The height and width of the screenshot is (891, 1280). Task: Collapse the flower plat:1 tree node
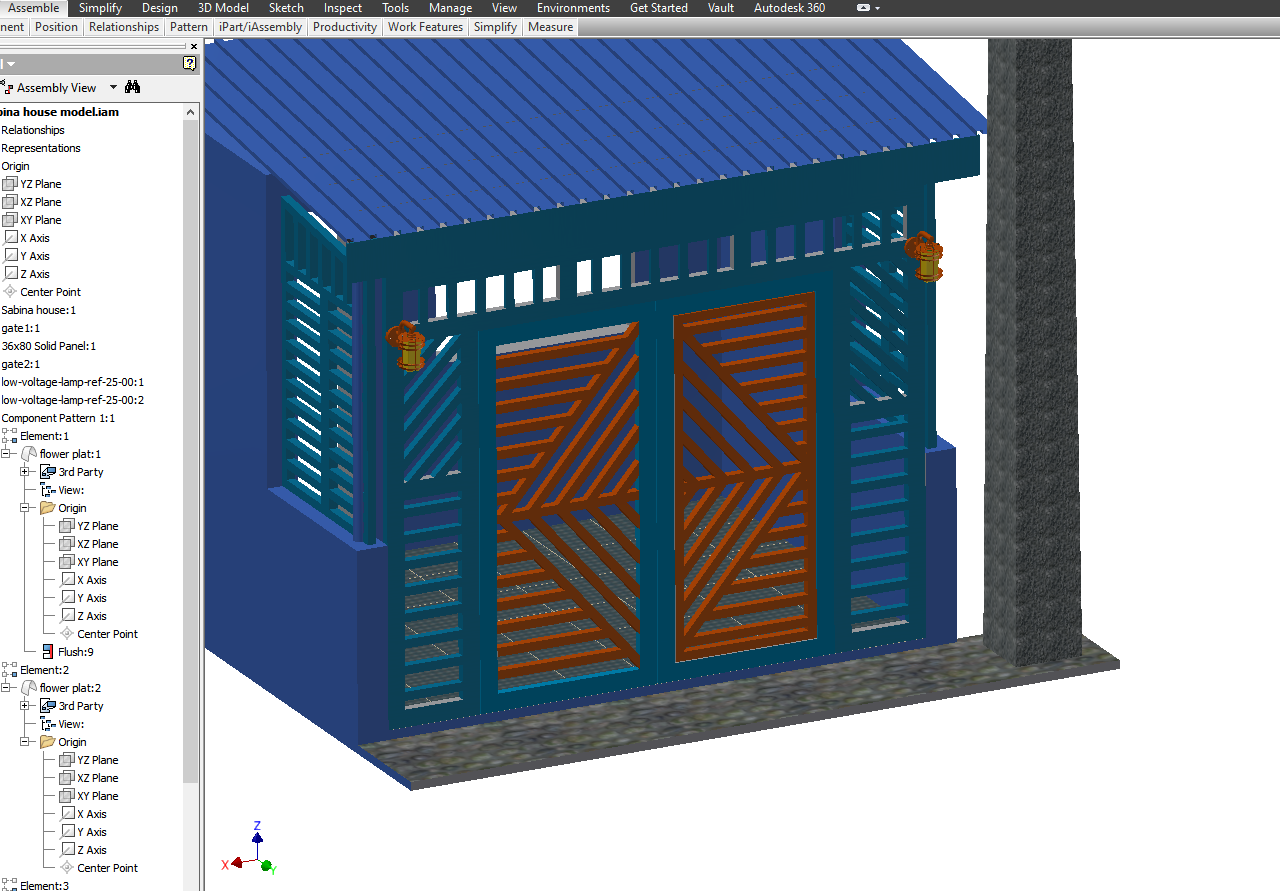pos(7,454)
